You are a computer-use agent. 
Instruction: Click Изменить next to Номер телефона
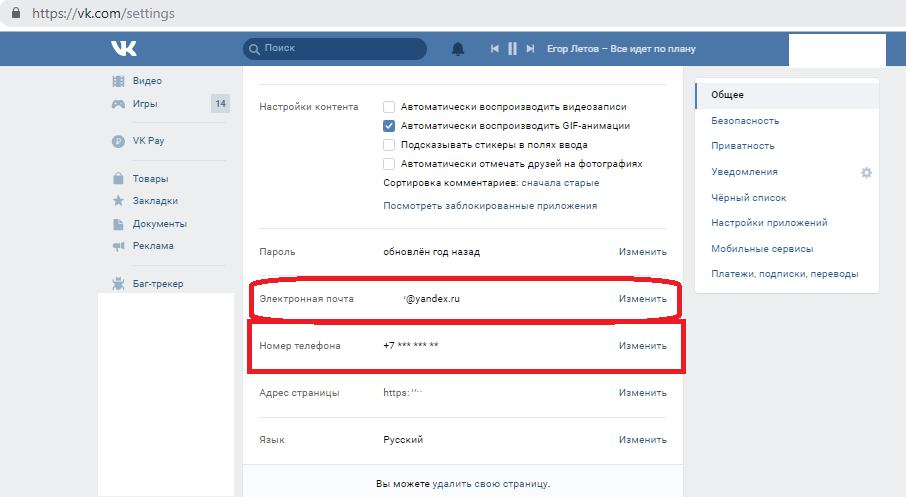[x=642, y=346]
